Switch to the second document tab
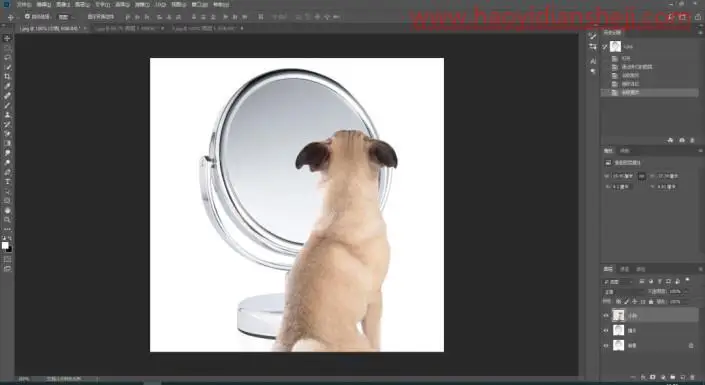This screenshot has height=385, width=705. click(x=129, y=28)
